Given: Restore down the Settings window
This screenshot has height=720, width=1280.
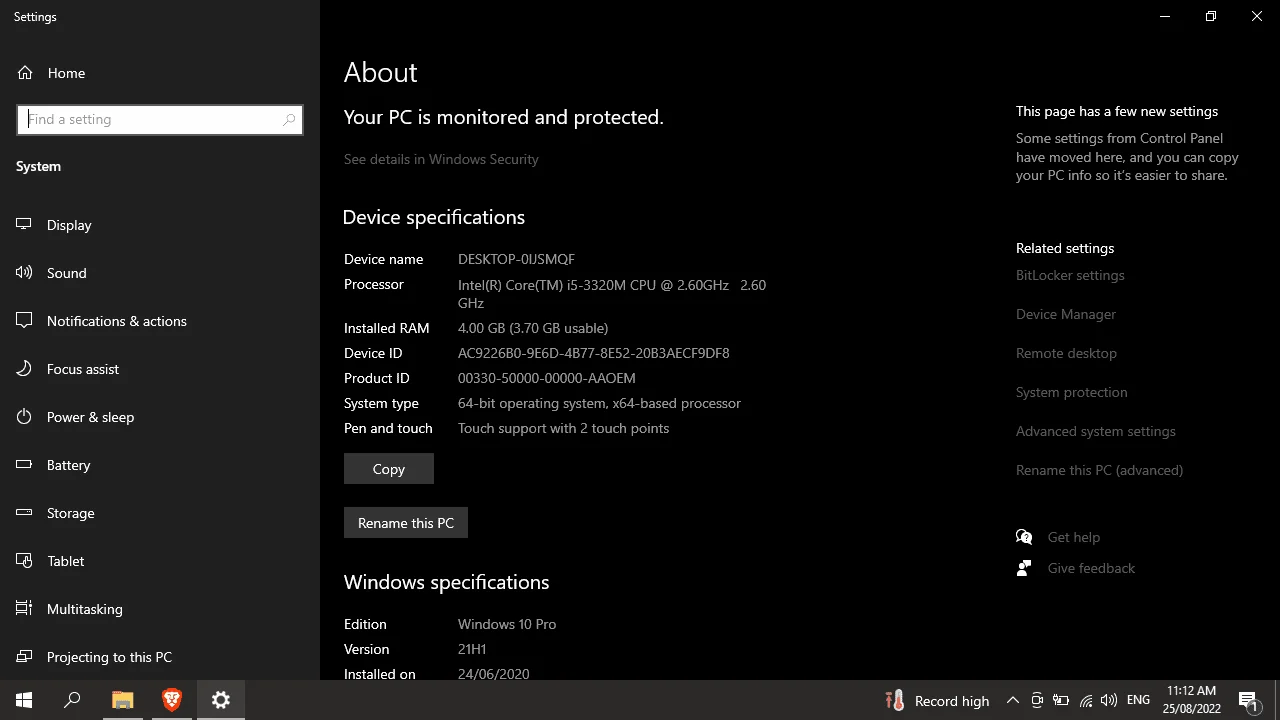Looking at the screenshot, I should pos(1211,16).
